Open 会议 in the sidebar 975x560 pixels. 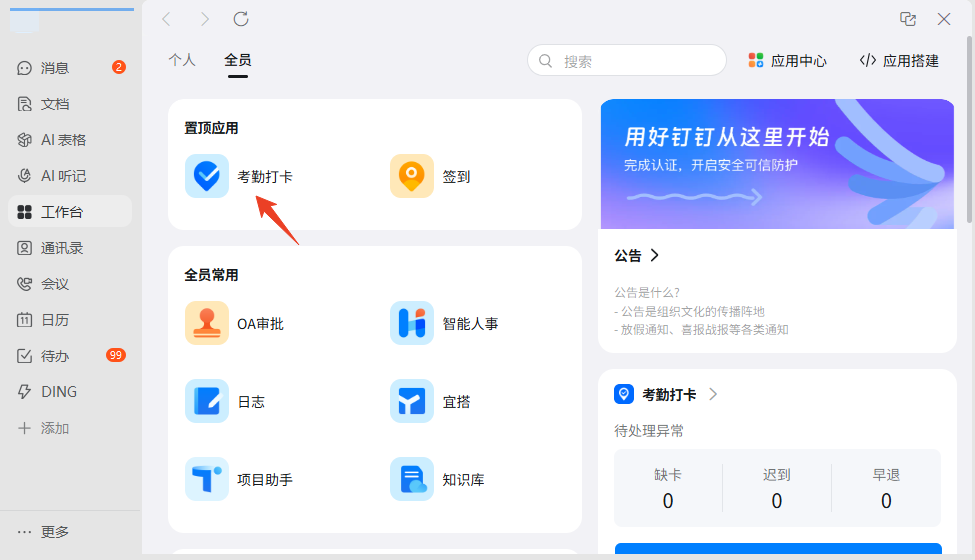[70, 284]
